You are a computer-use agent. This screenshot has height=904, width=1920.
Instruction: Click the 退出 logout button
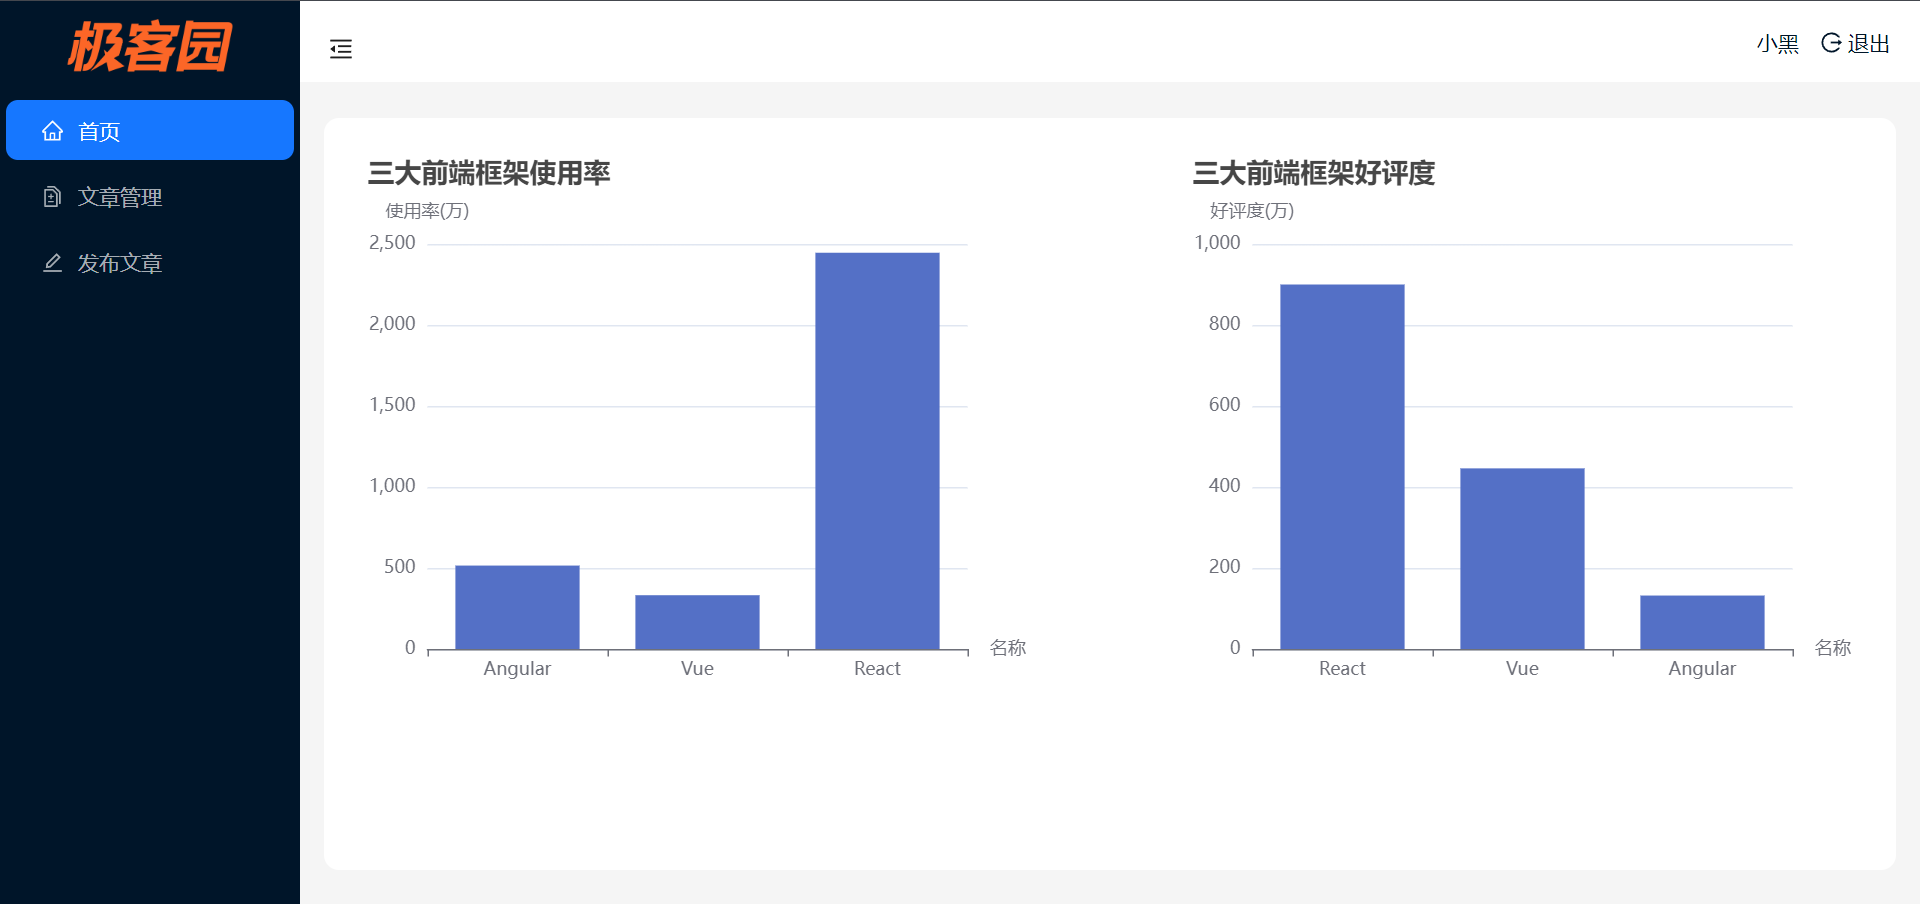coord(1867,44)
